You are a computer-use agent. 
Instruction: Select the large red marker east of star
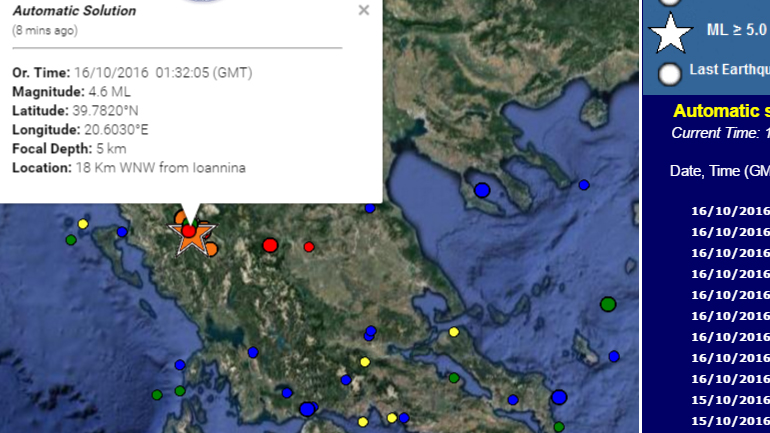pos(270,245)
